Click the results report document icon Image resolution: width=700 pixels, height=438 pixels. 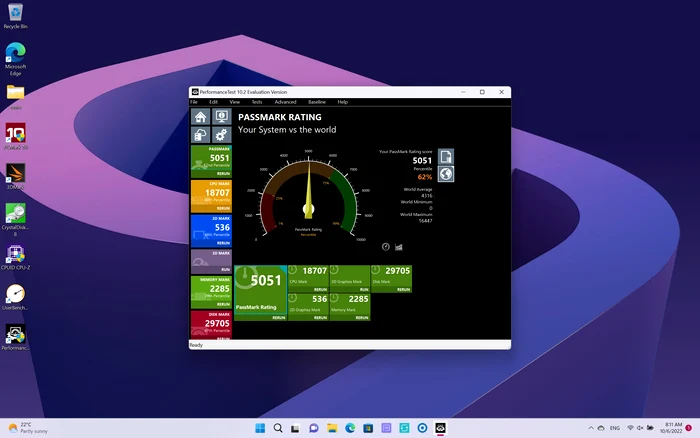(x=446, y=157)
